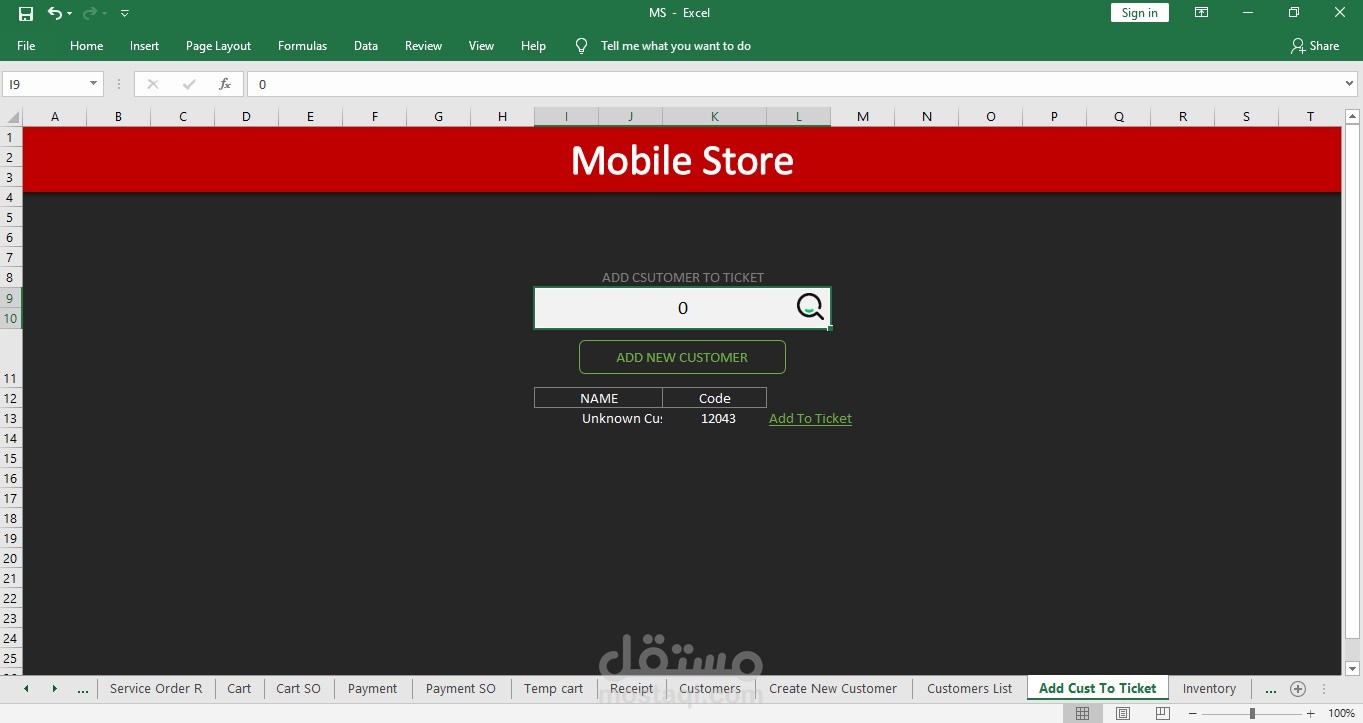Click the Select All corner triangle

tap(11, 117)
